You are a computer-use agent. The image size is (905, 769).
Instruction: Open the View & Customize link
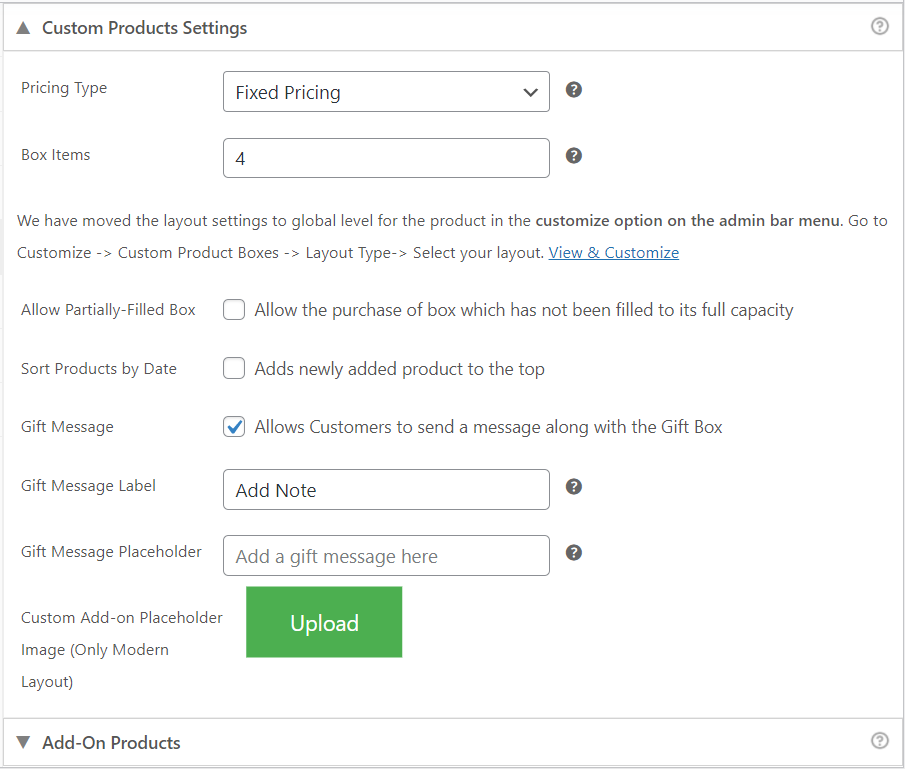pos(613,252)
